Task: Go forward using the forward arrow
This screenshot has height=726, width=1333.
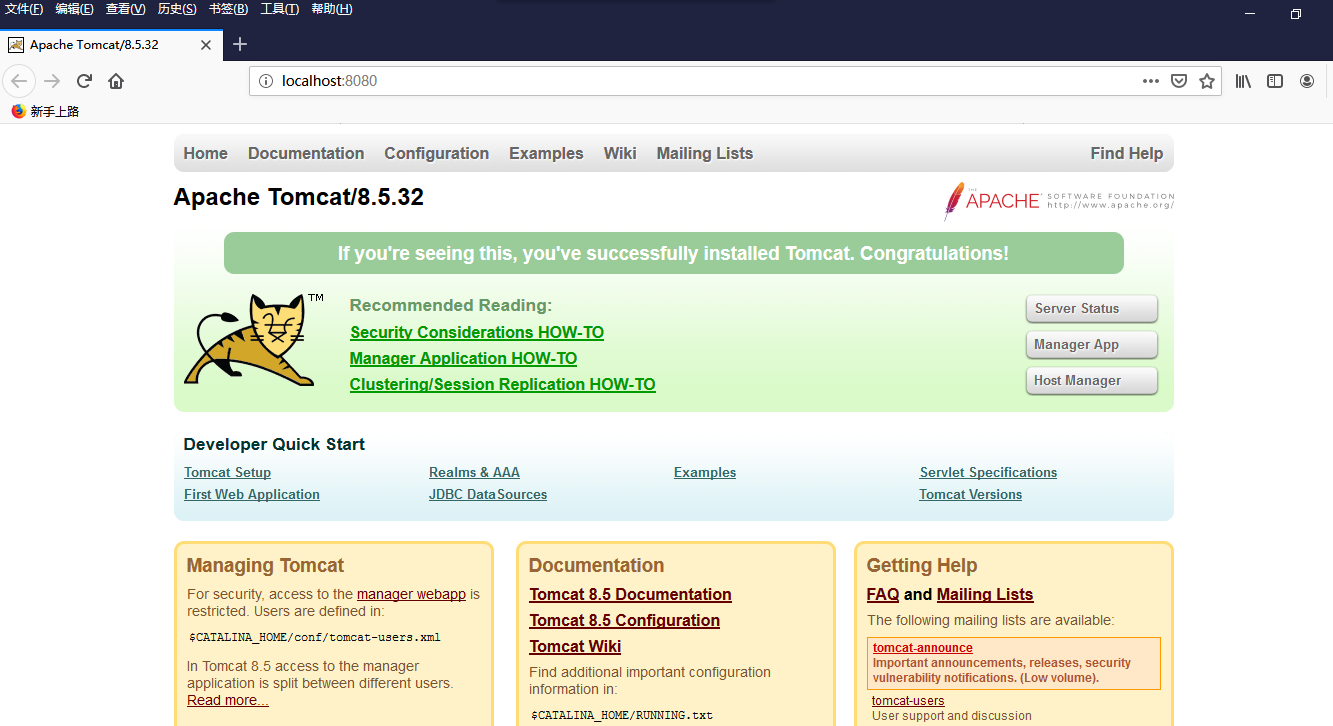Action: [52, 81]
